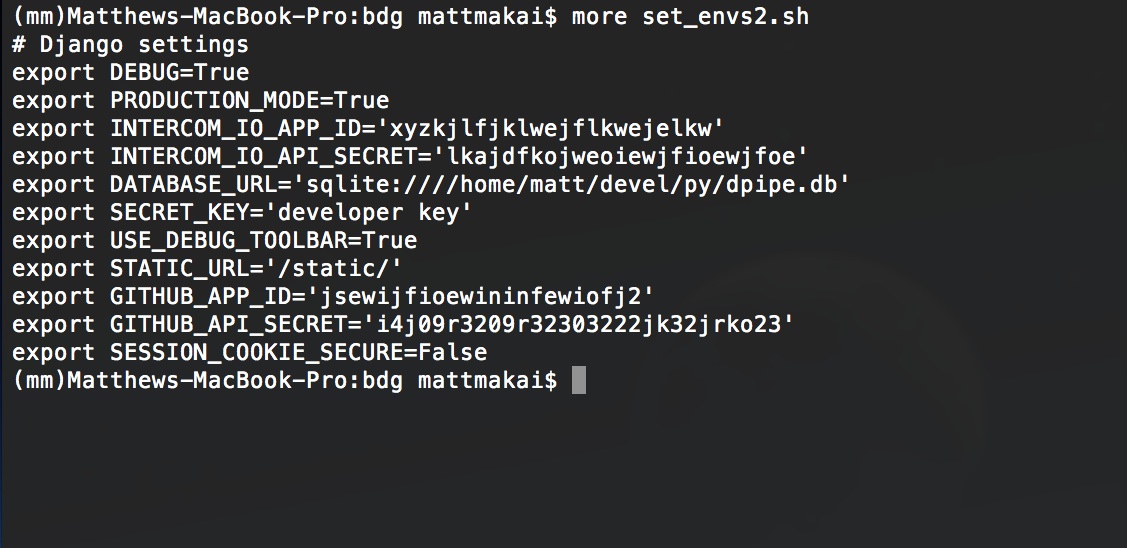Click the 'more set_envs2.sh' command text
This screenshot has height=548, width=1127.
pyautogui.click(x=690, y=16)
